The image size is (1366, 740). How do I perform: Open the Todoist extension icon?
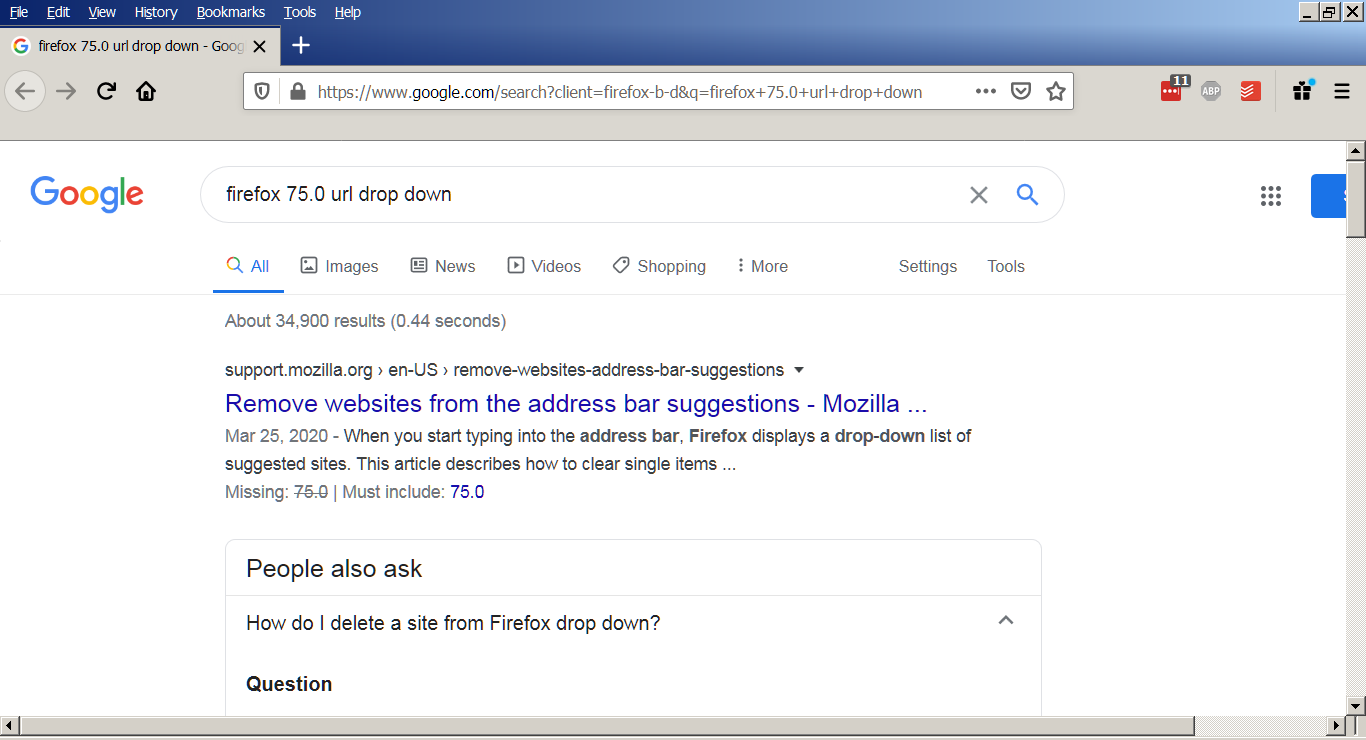tap(1250, 92)
